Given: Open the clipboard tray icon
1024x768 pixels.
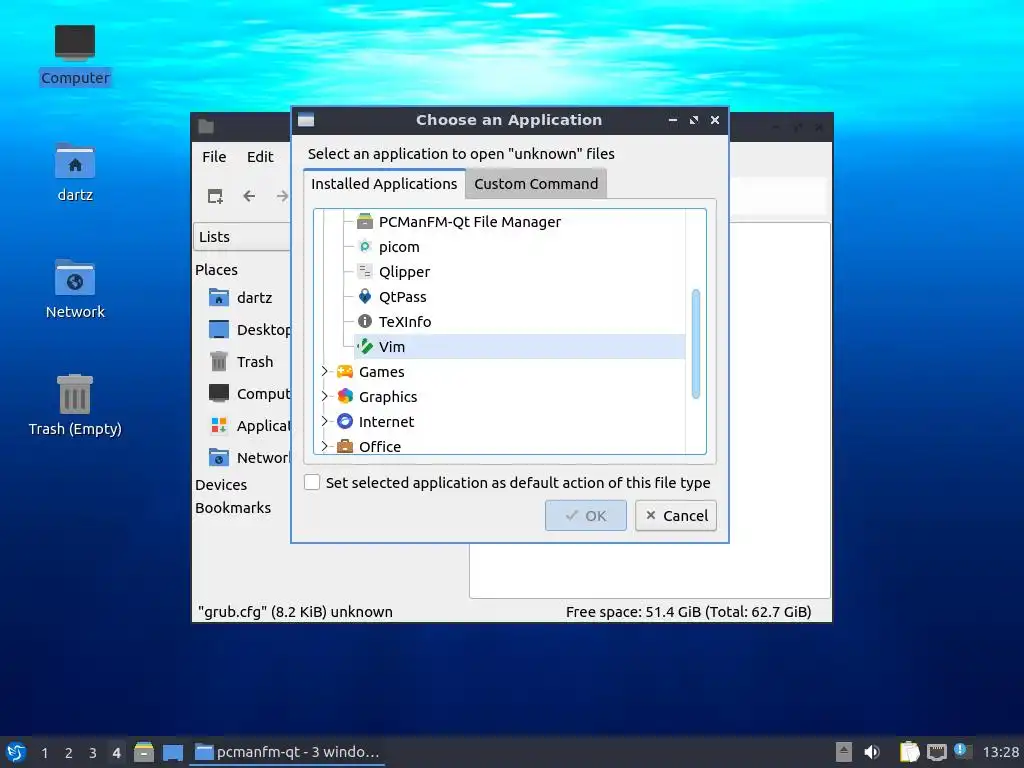Looking at the screenshot, I should (910, 752).
